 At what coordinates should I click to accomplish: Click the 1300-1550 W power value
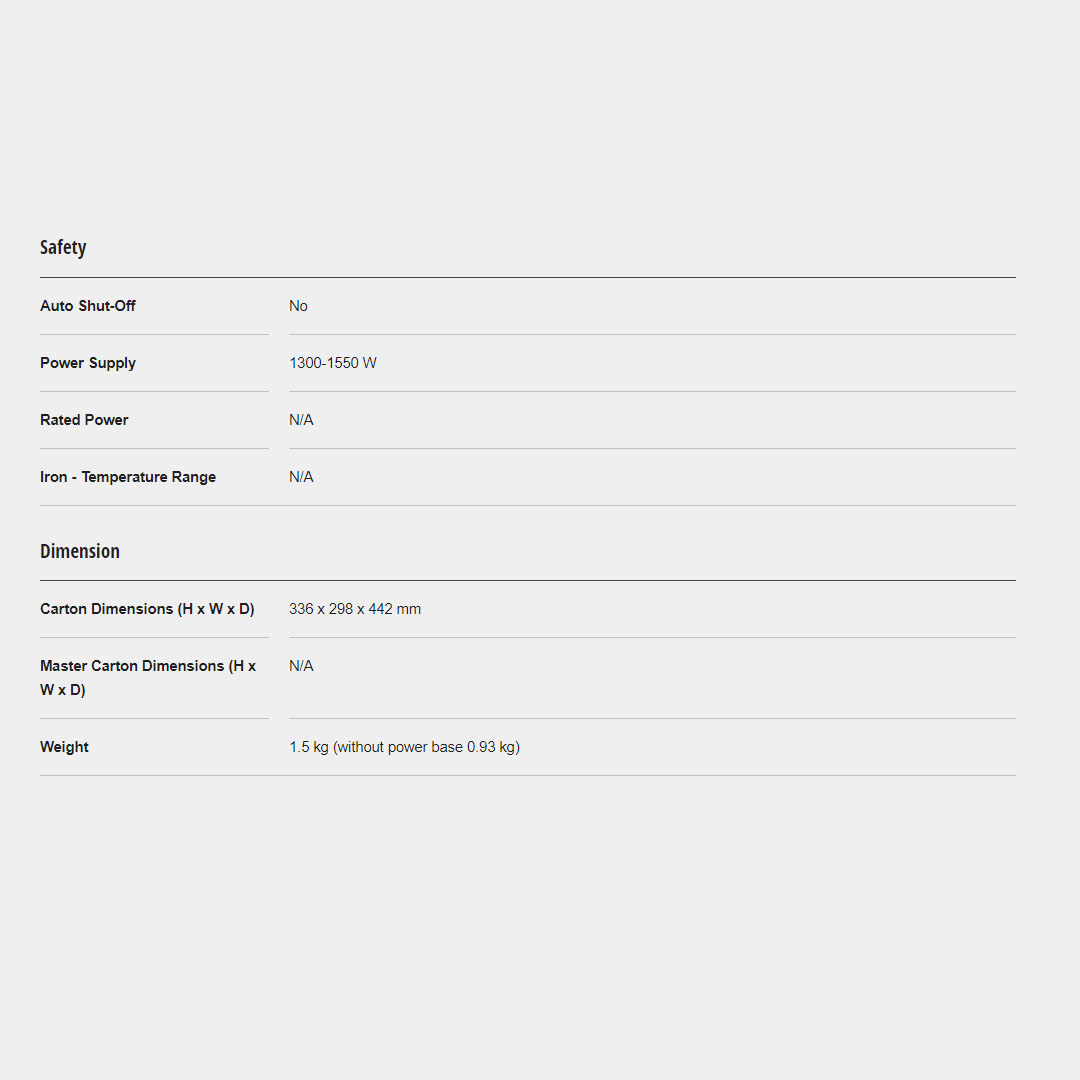pyautogui.click(x=333, y=363)
